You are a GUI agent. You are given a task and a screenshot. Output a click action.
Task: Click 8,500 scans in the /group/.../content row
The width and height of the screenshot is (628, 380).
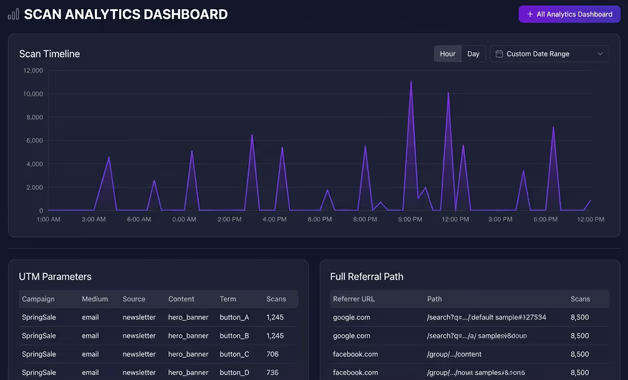click(x=580, y=354)
